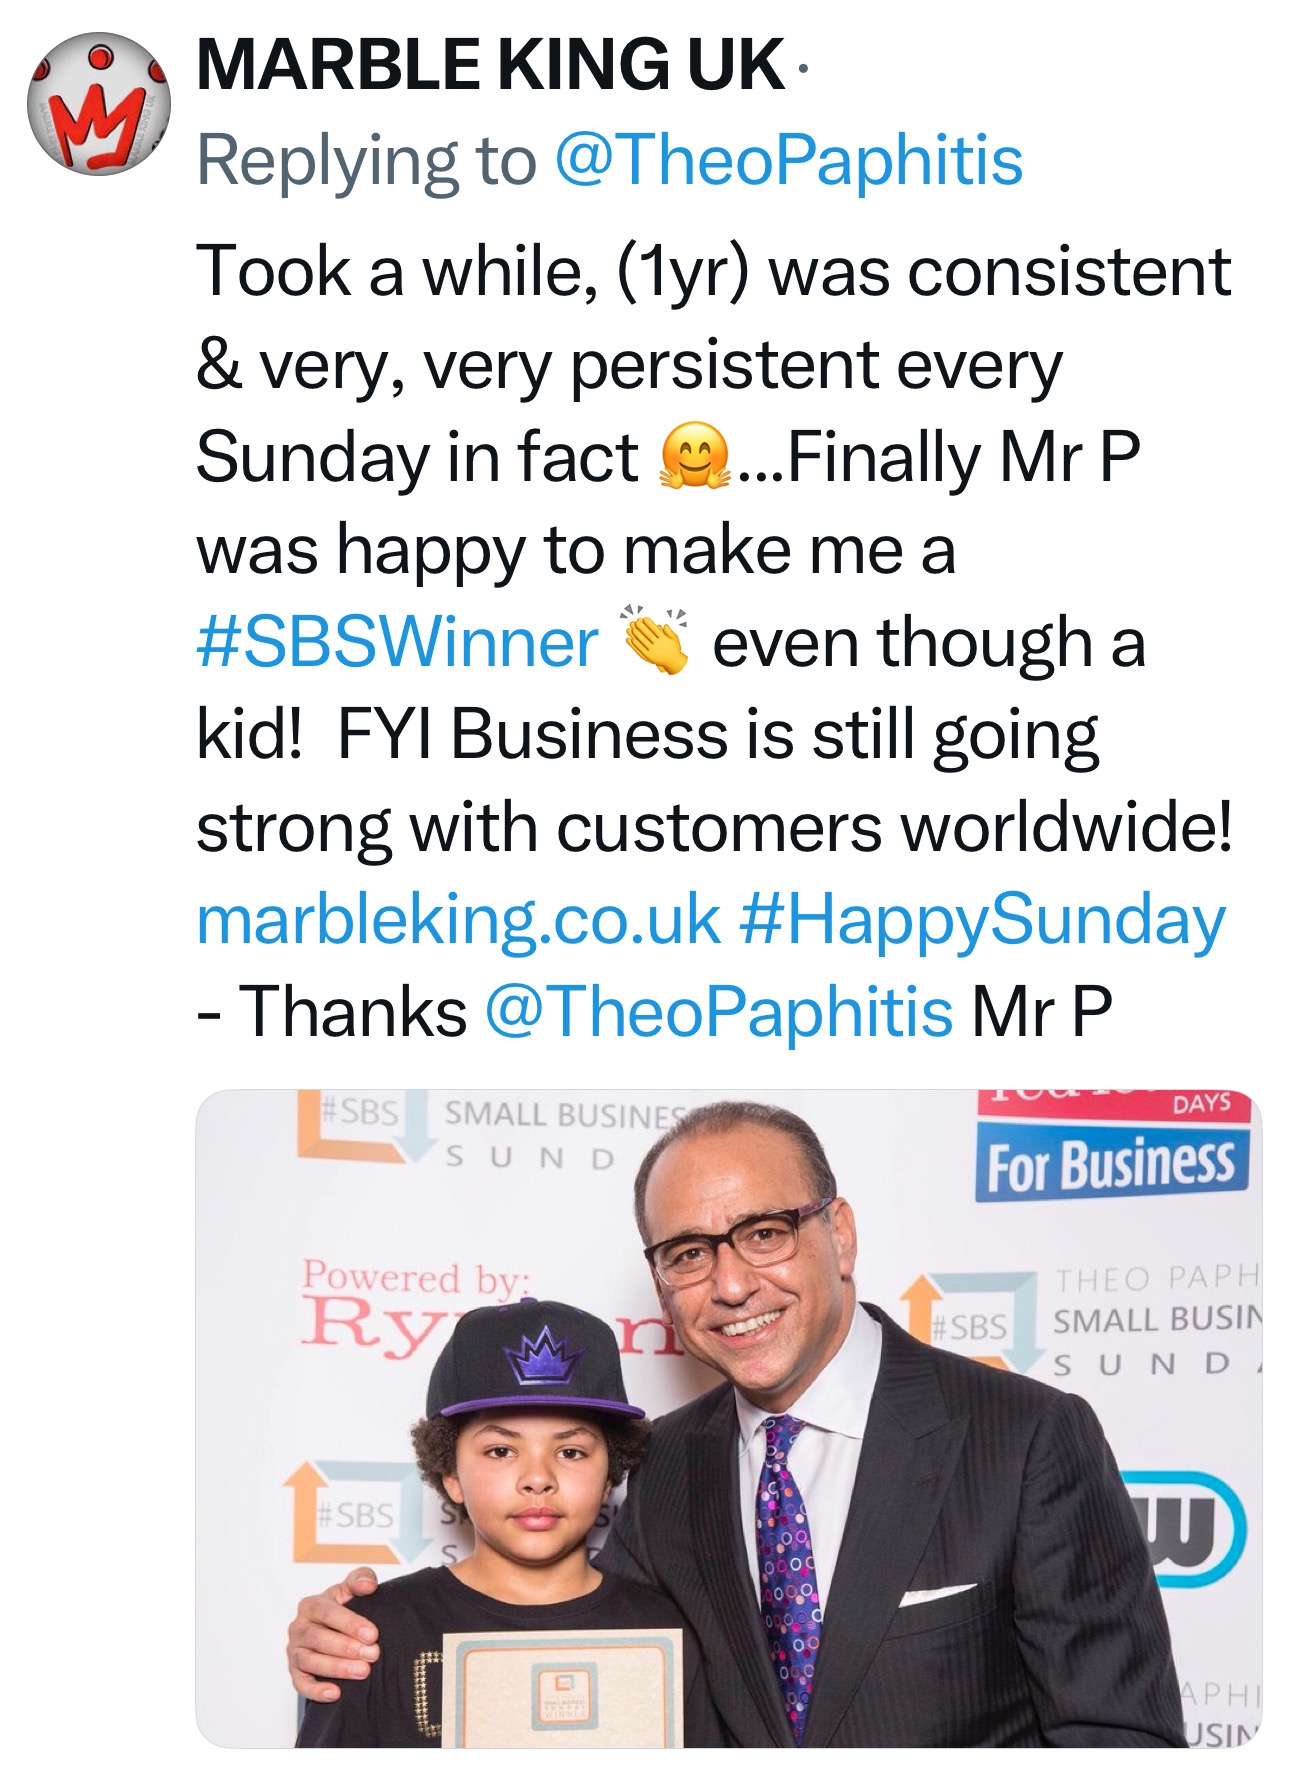
Task: Click the #SBS logo at photo lower-left
Action: point(354,1512)
